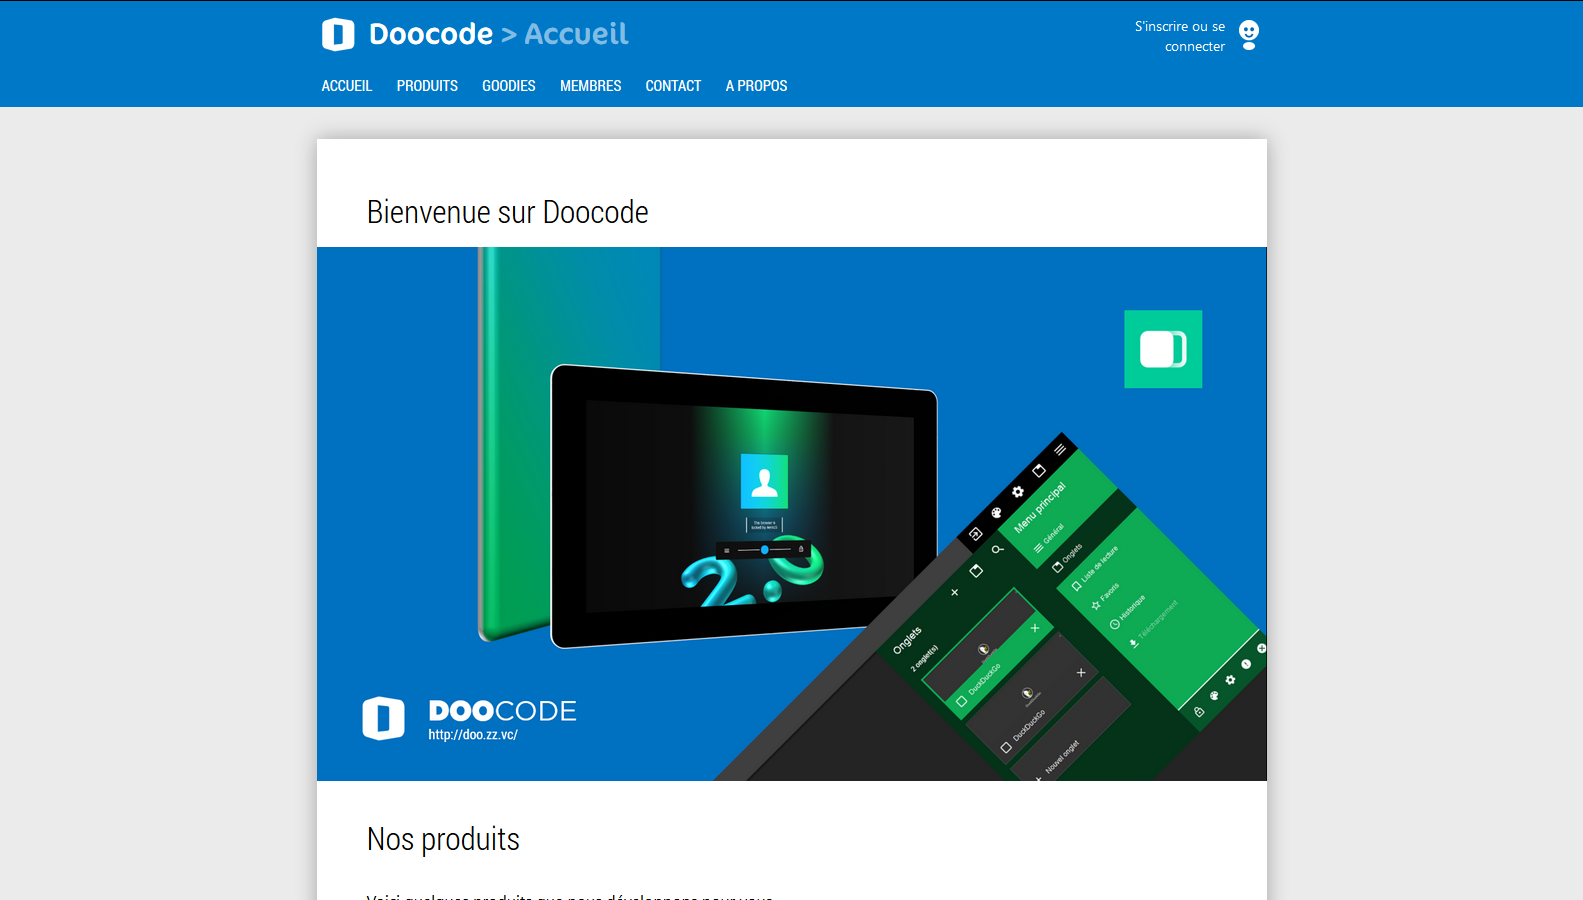Click the http://doo.zz.vc/ banner text
The width and height of the screenshot is (1583, 900).
[x=473, y=735]
